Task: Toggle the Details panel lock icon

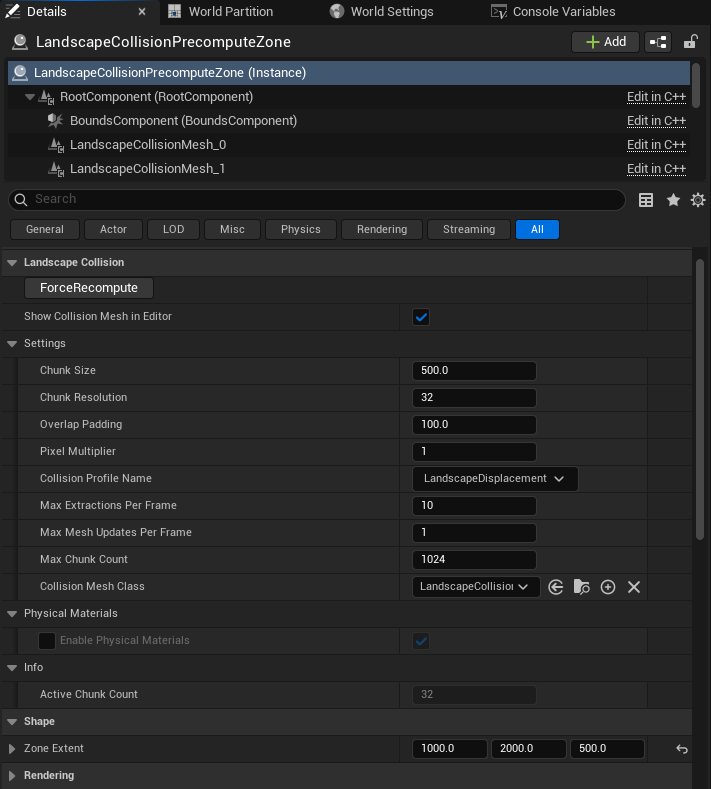Action: [690, 42]
